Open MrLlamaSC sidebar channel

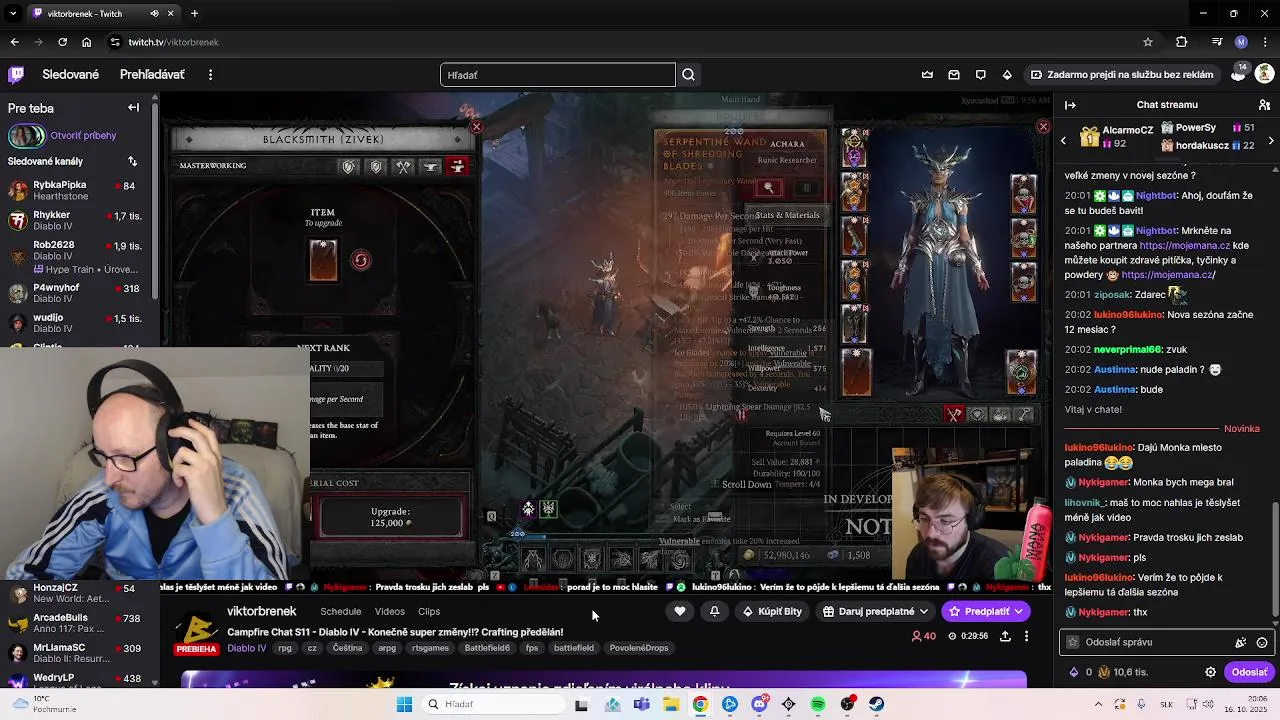pyautogui.click(x=78, y=653)
